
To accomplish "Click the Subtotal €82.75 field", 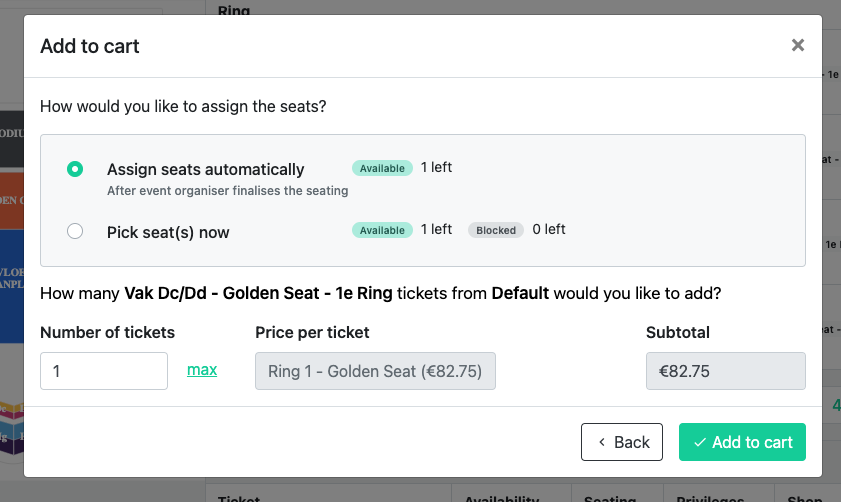I will pyautogui.click(x=726, y=371).
